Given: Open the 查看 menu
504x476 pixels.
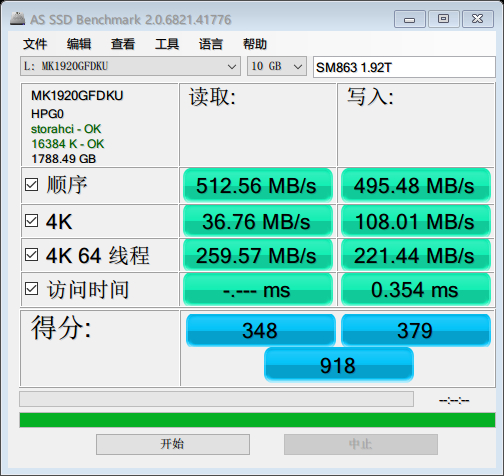Looking at the screenshot, I should point(123,44).
